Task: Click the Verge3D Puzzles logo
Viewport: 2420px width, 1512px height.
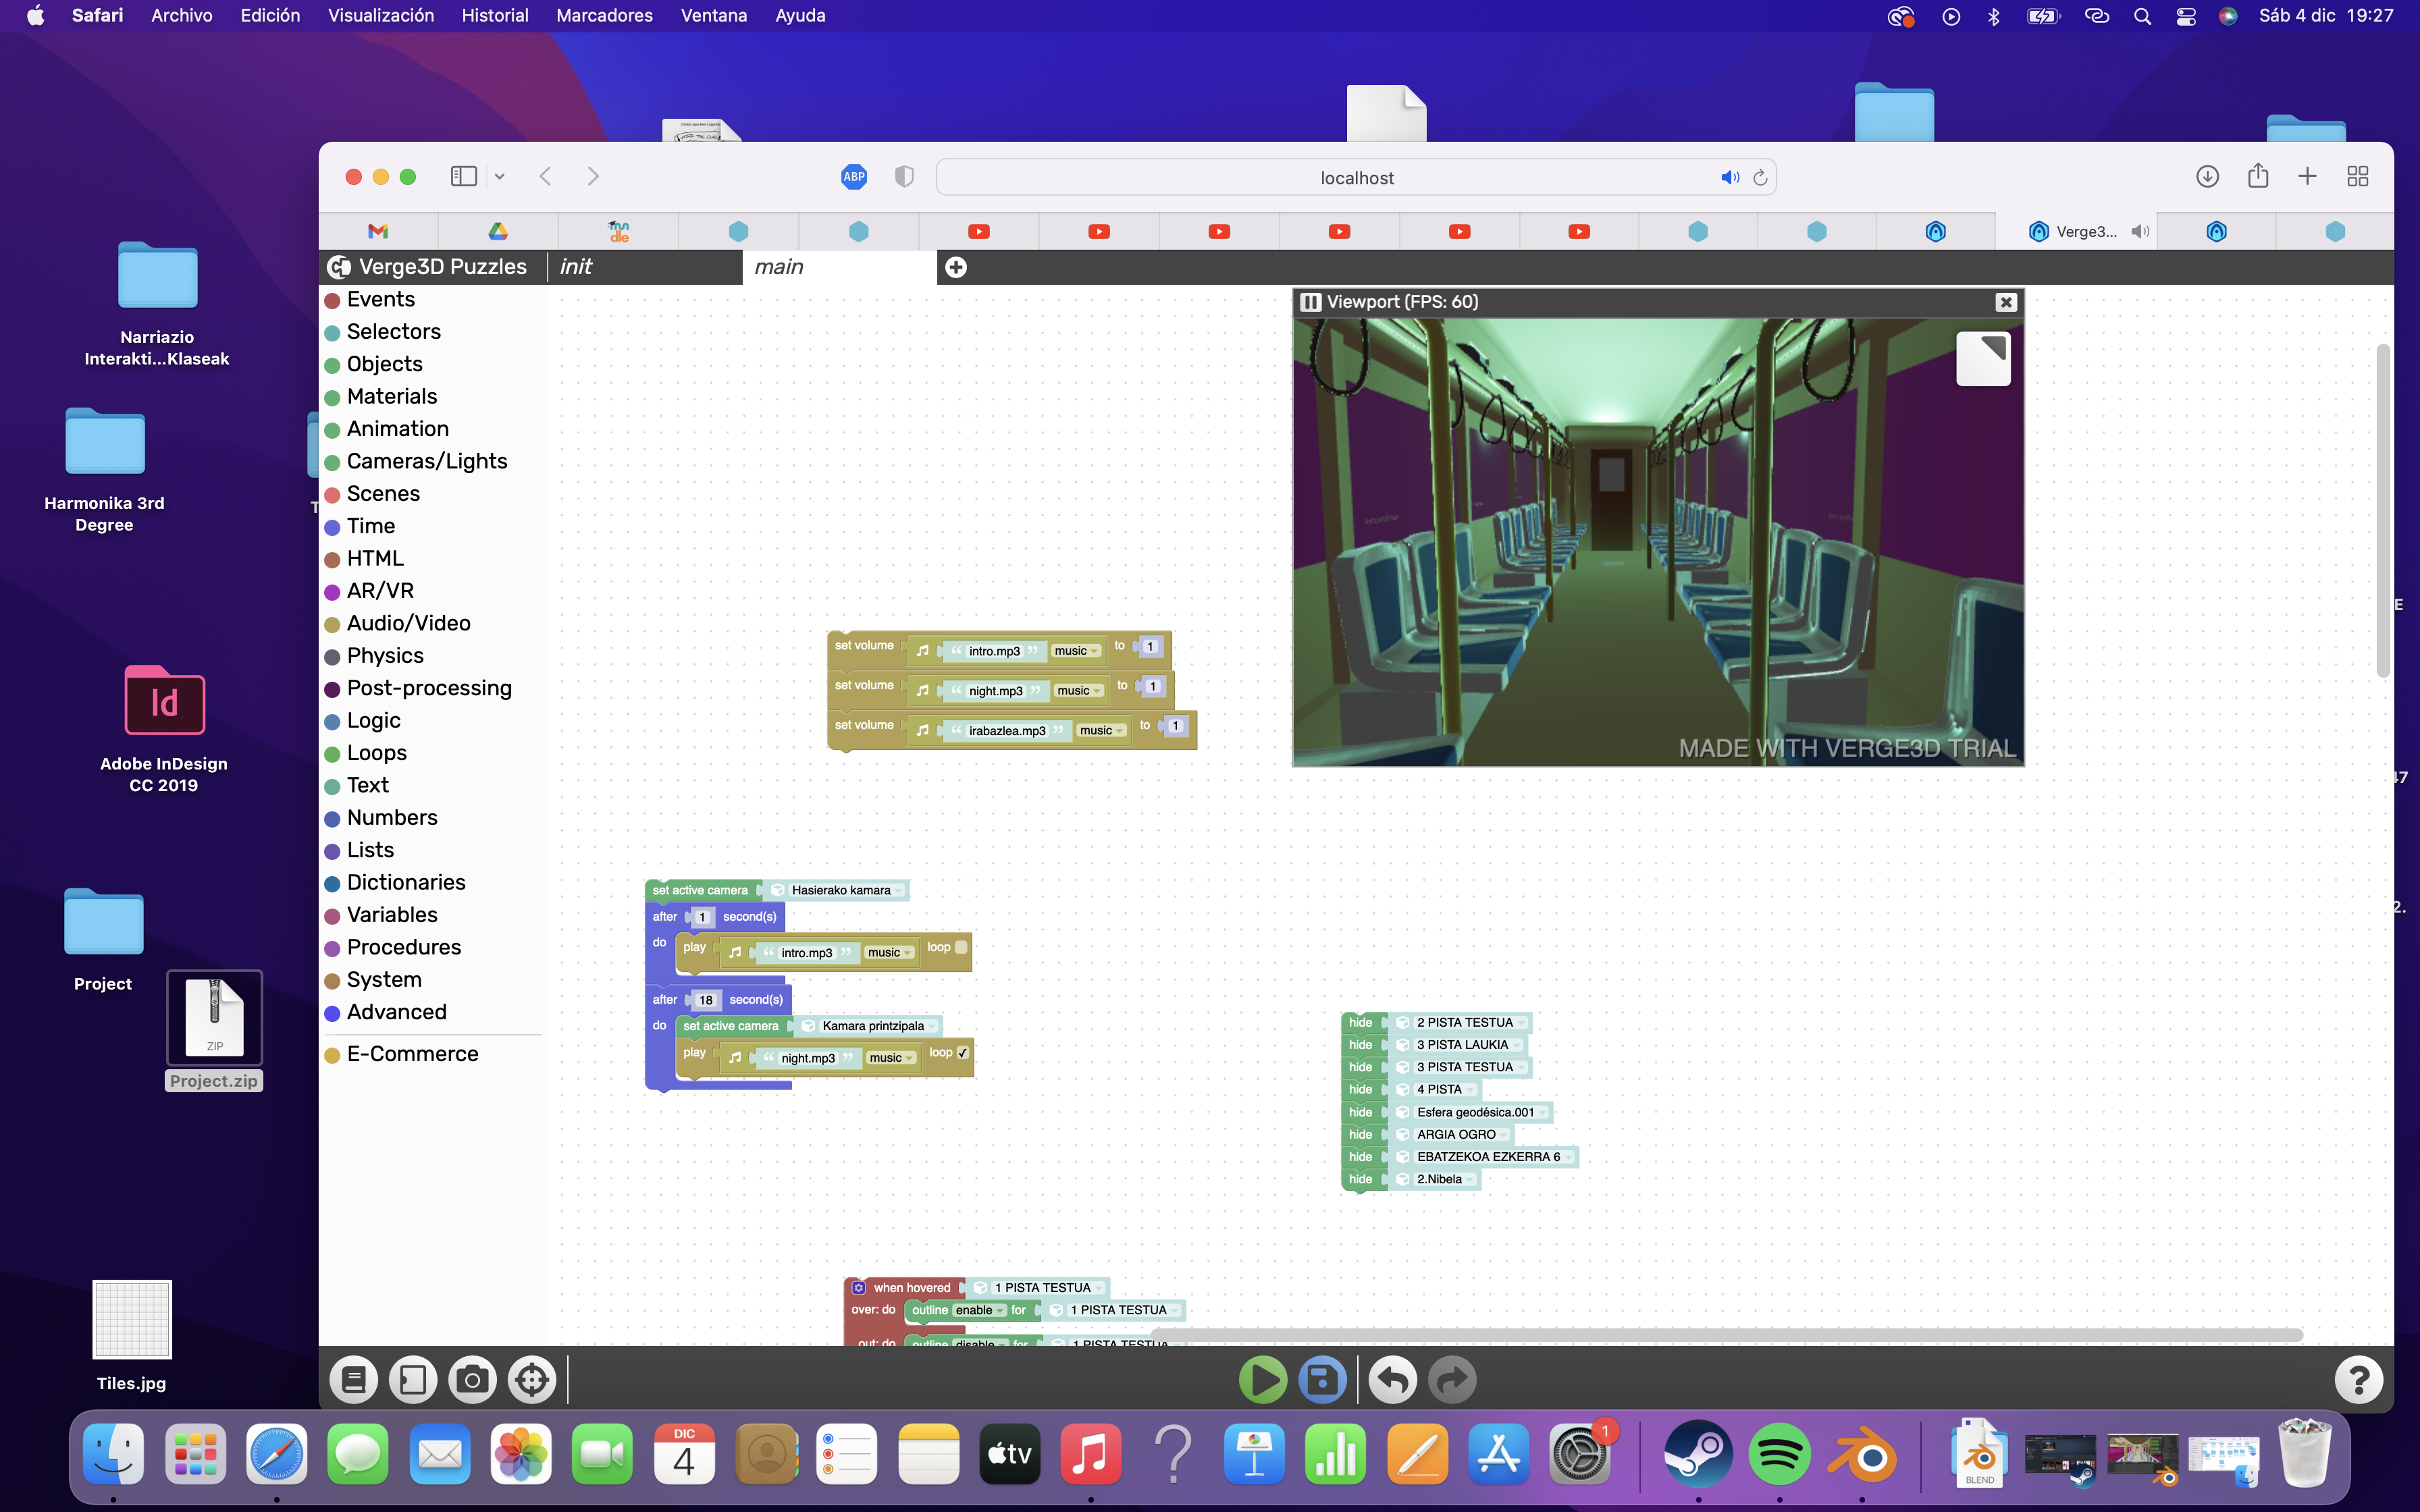Action: tap(339, 267)
